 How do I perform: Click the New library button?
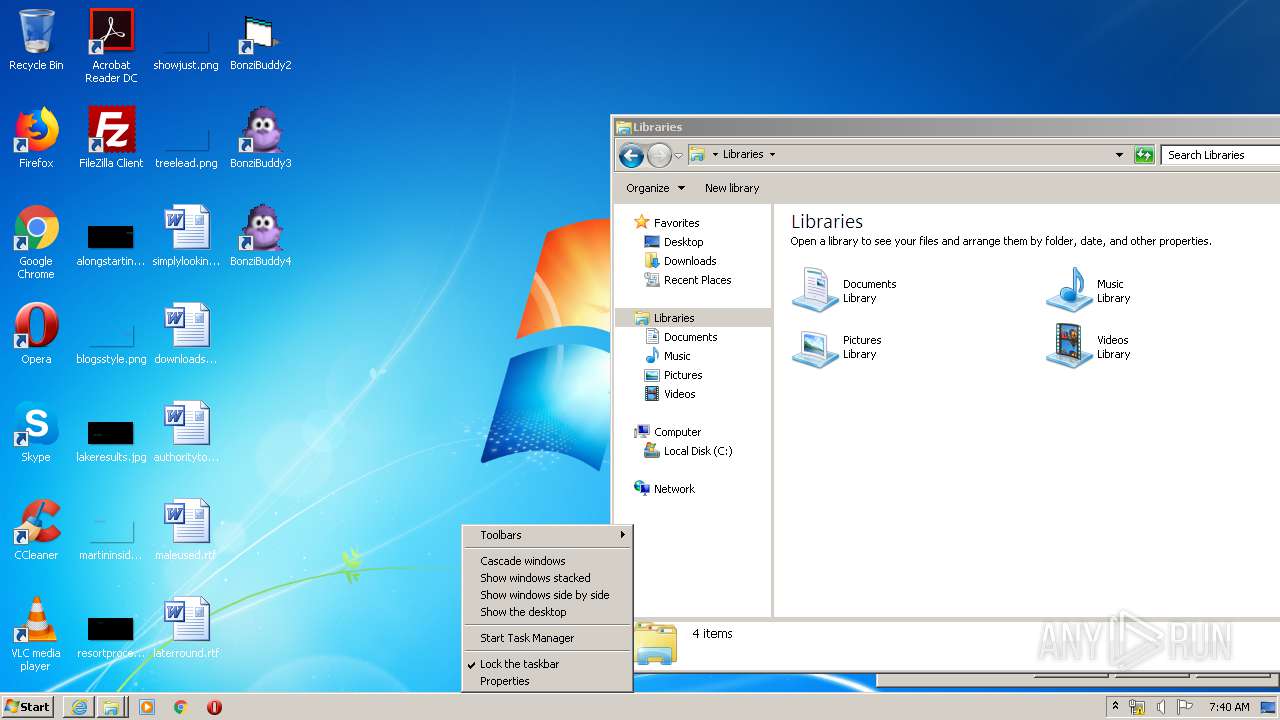(x=732, y=188)
